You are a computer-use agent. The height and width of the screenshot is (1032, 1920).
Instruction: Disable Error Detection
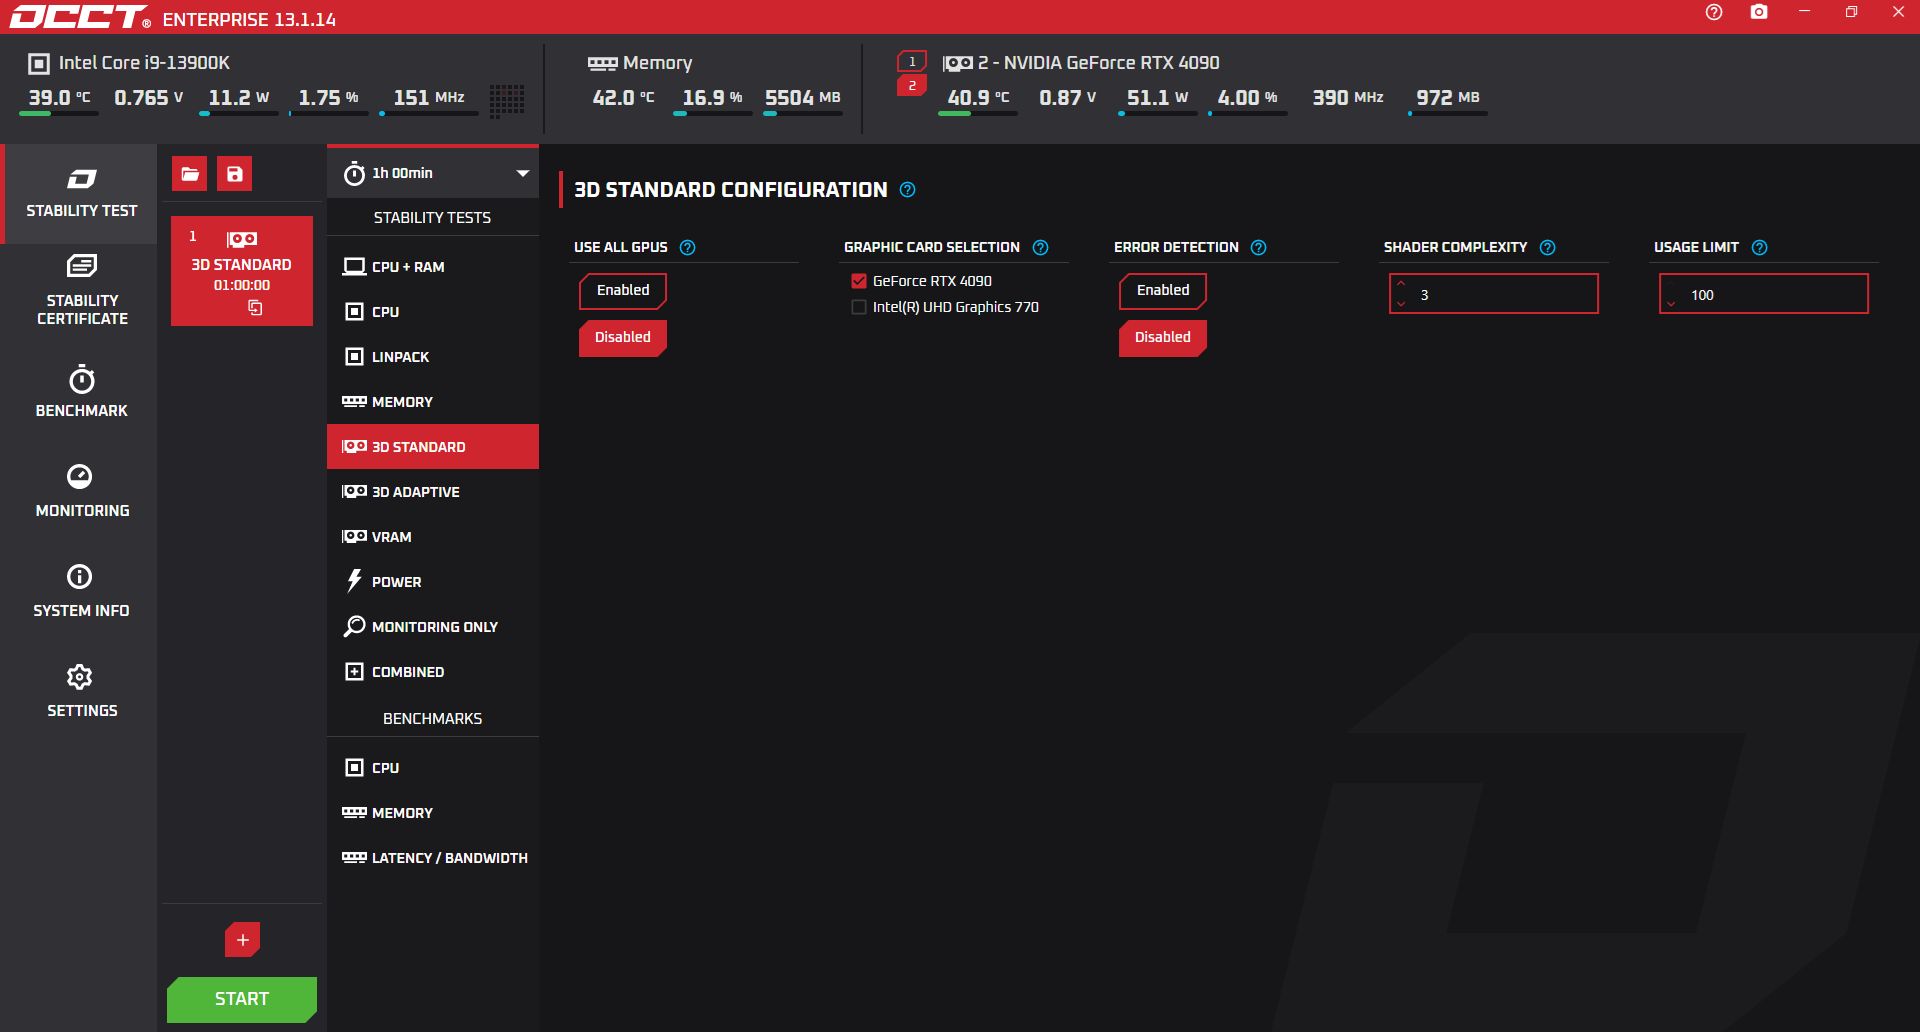click(x=1163, y=338)
